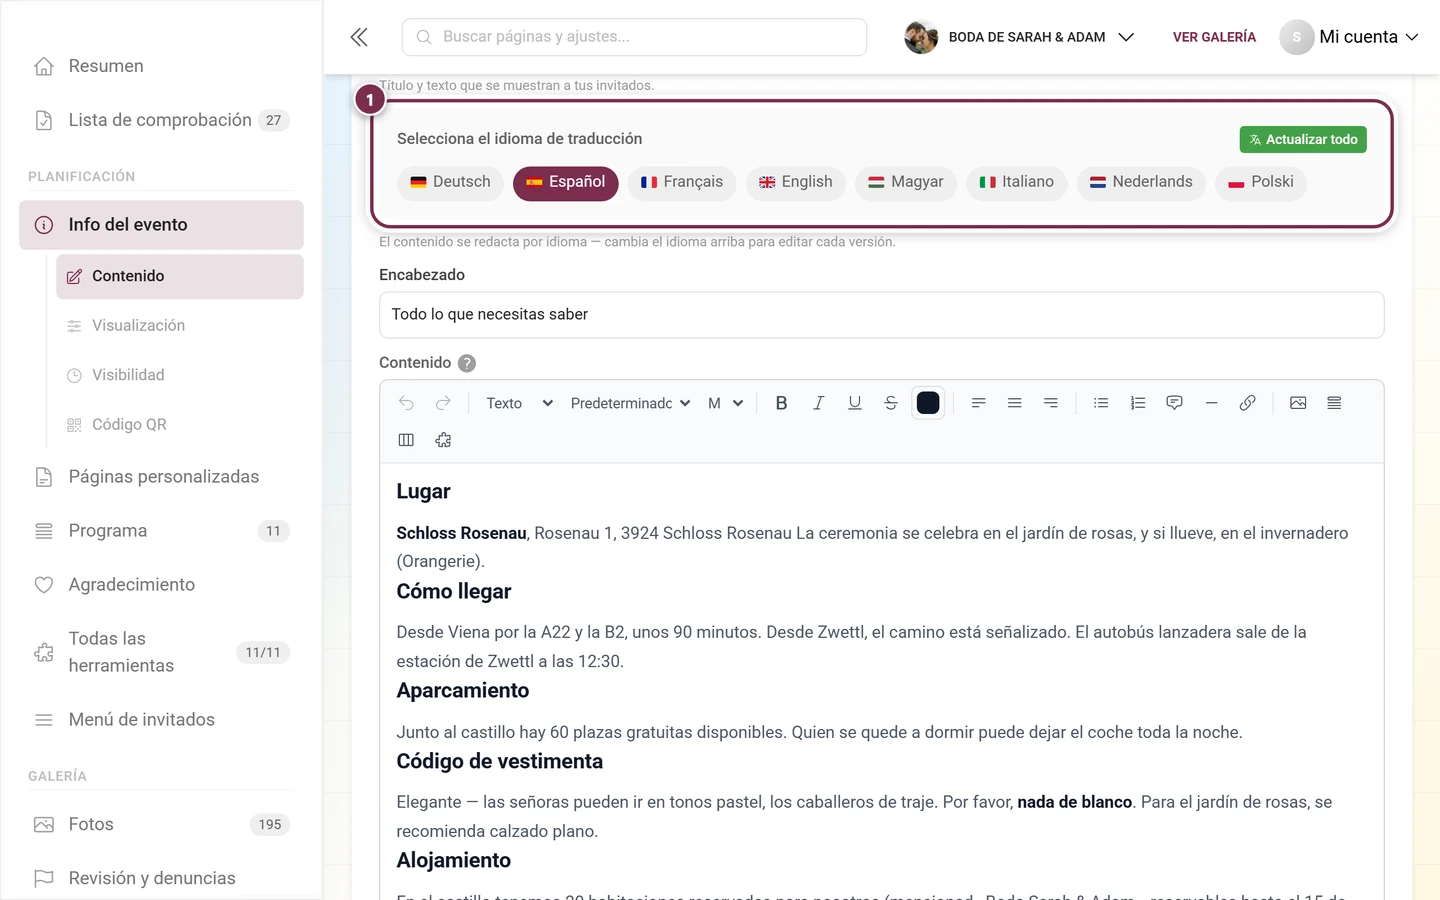Click the bold nada de blanco text
Image resolution: width=1440 pixels, height=900 pixels.
tap(1075, 803)
